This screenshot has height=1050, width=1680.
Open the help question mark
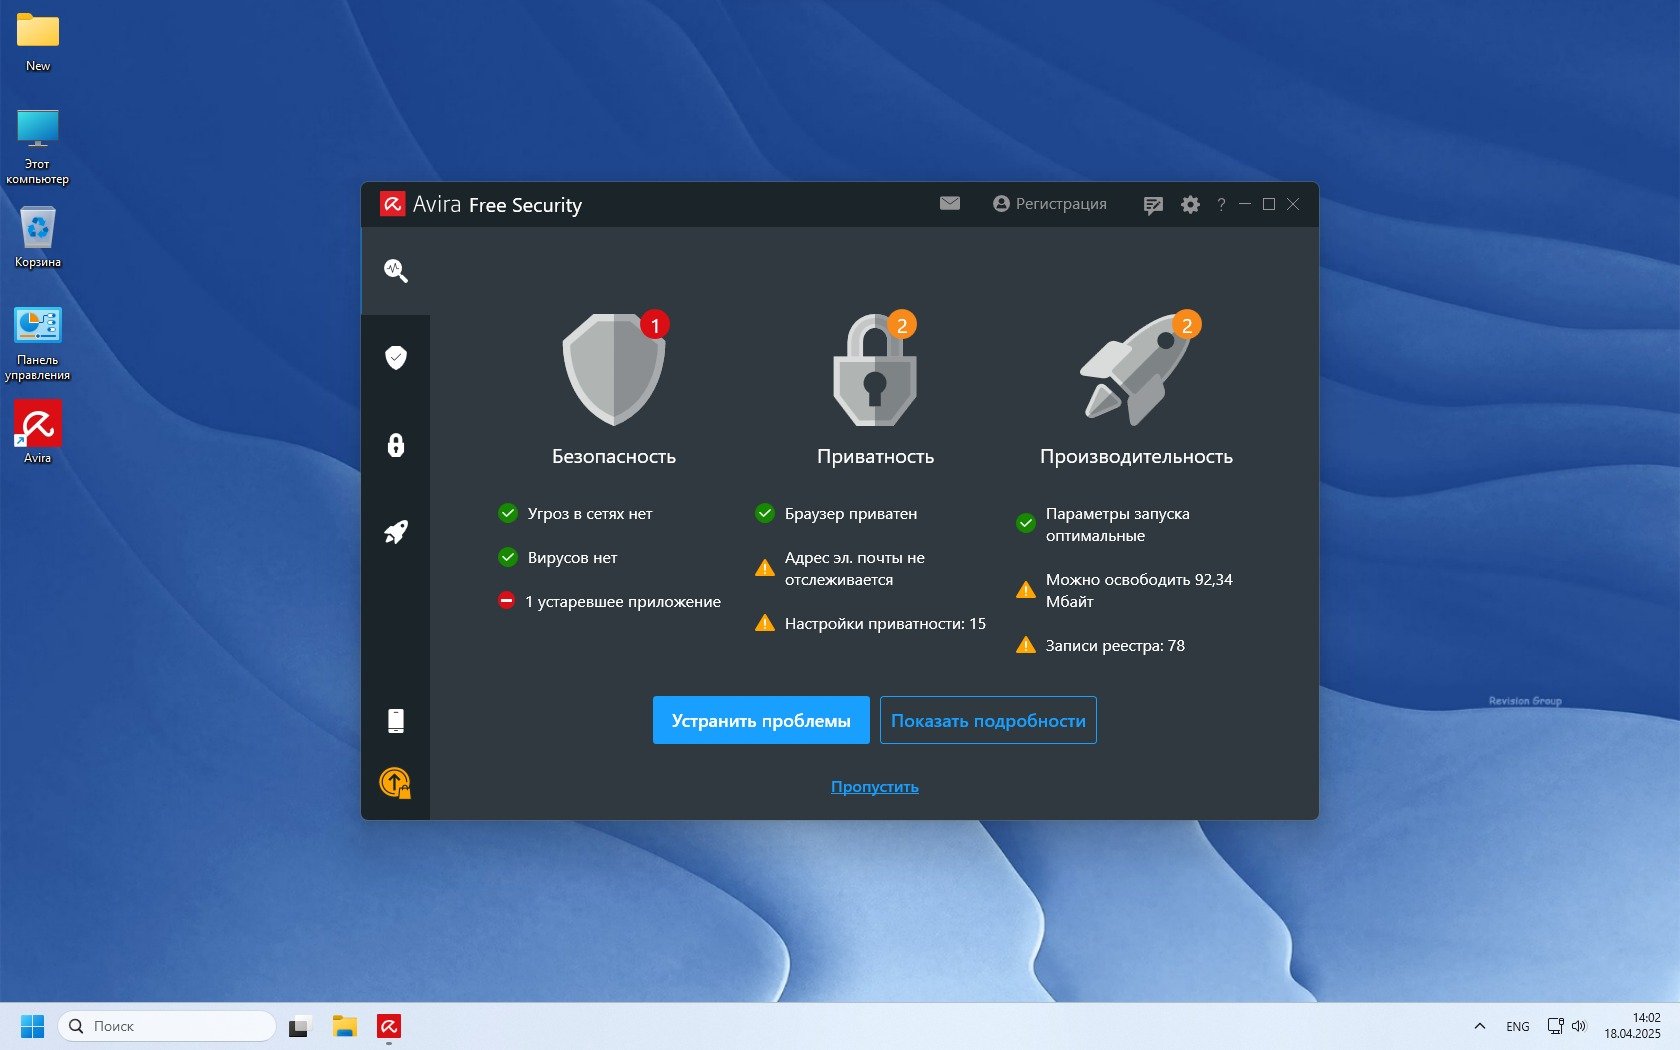pyautogui.click(x=1221, y=204)
